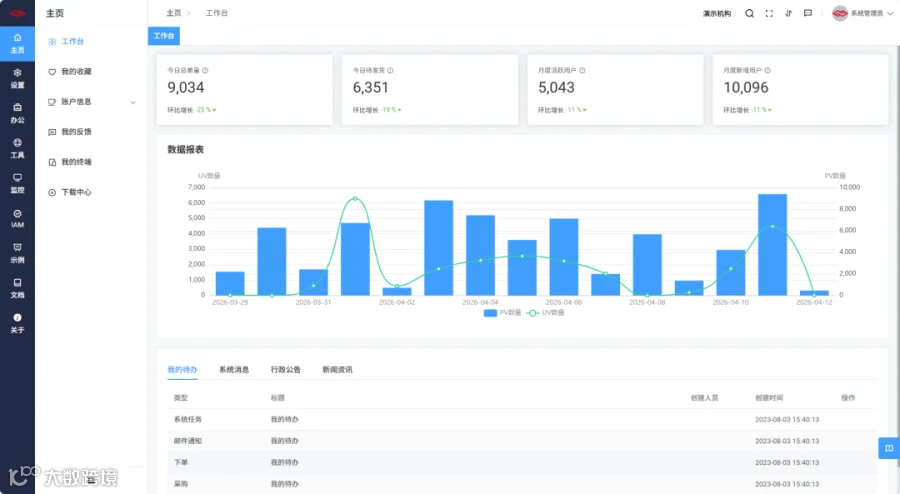Screen dimensions: 900x494
Task: Click 主页 breadcrumb link
Action: 173,13
